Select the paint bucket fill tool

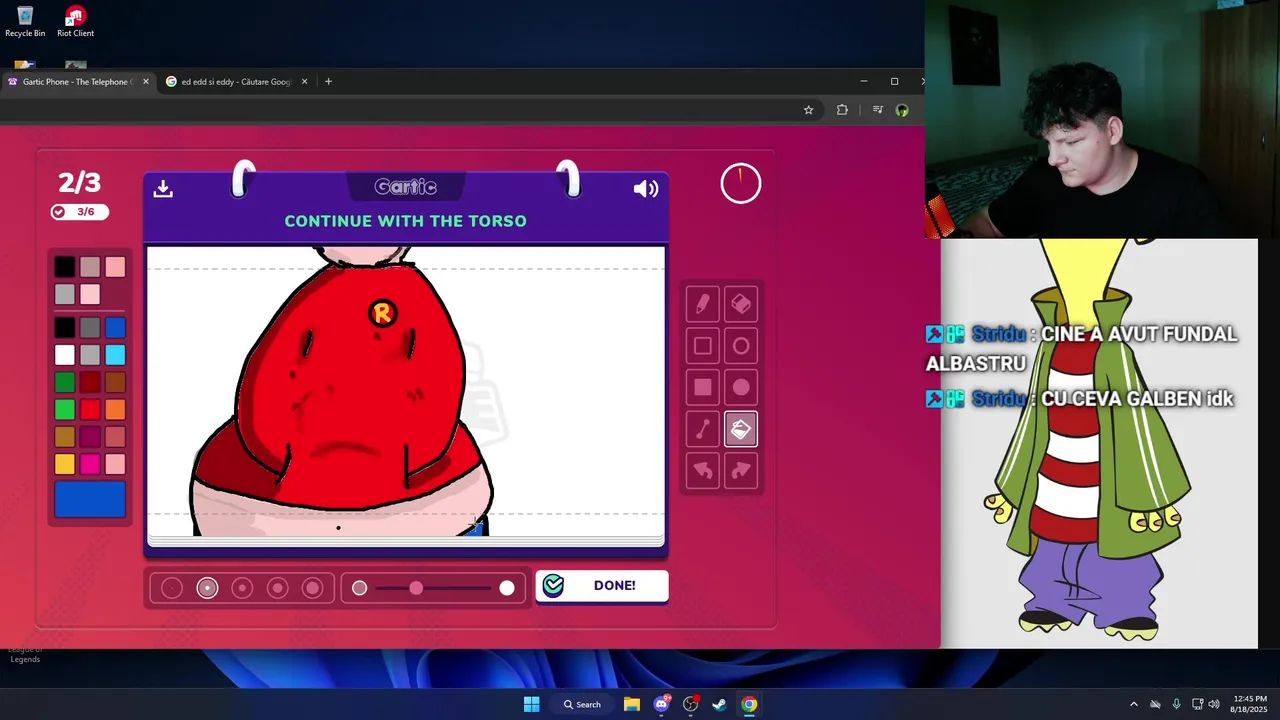741,429
